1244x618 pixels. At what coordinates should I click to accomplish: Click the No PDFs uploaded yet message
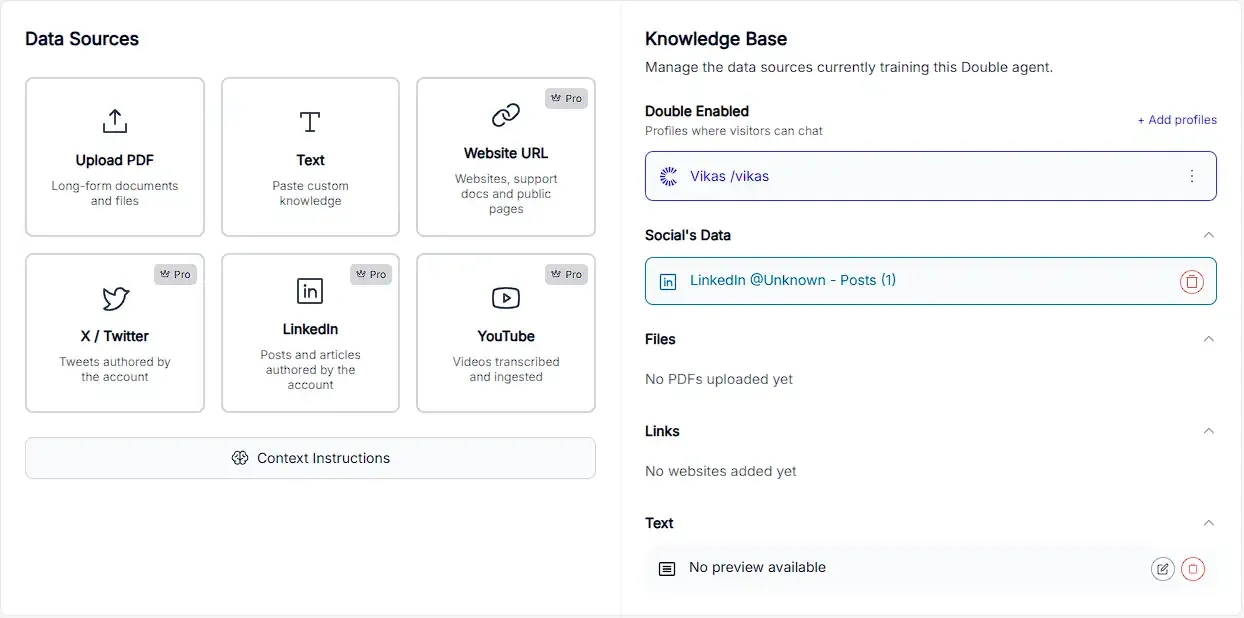[719, 379]
